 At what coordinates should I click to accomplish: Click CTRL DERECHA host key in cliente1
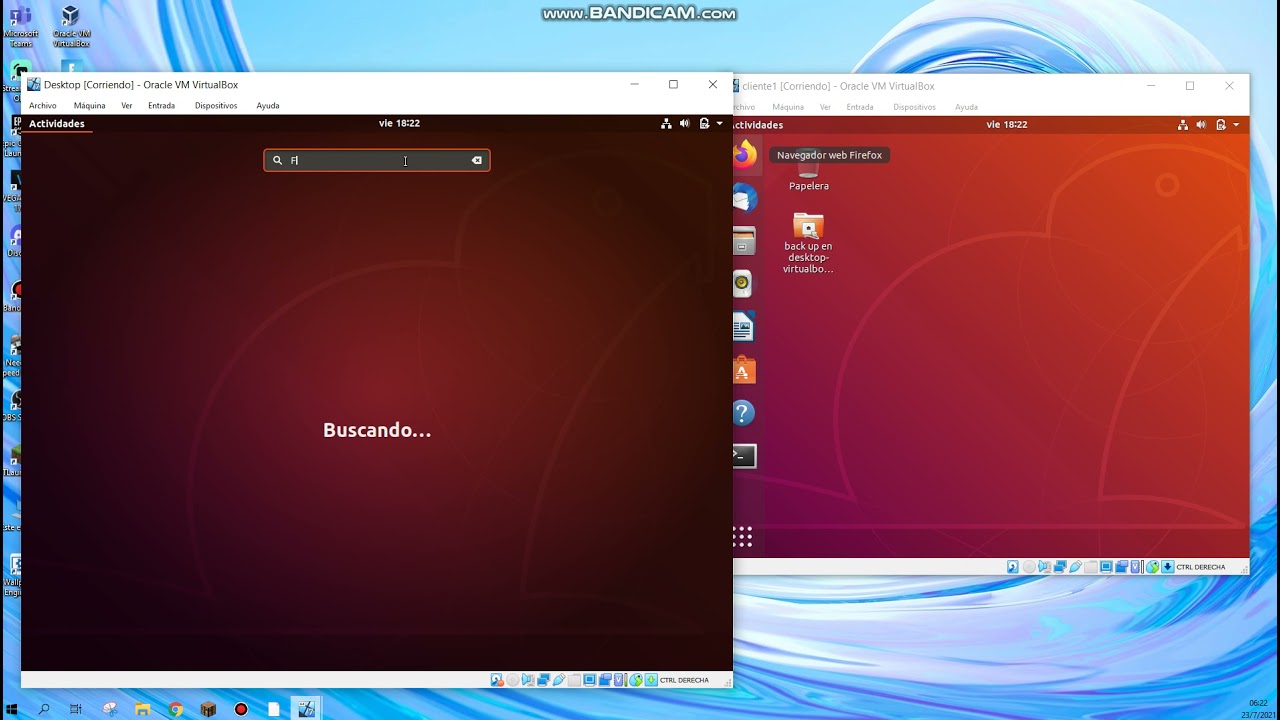pos(1201,567)
